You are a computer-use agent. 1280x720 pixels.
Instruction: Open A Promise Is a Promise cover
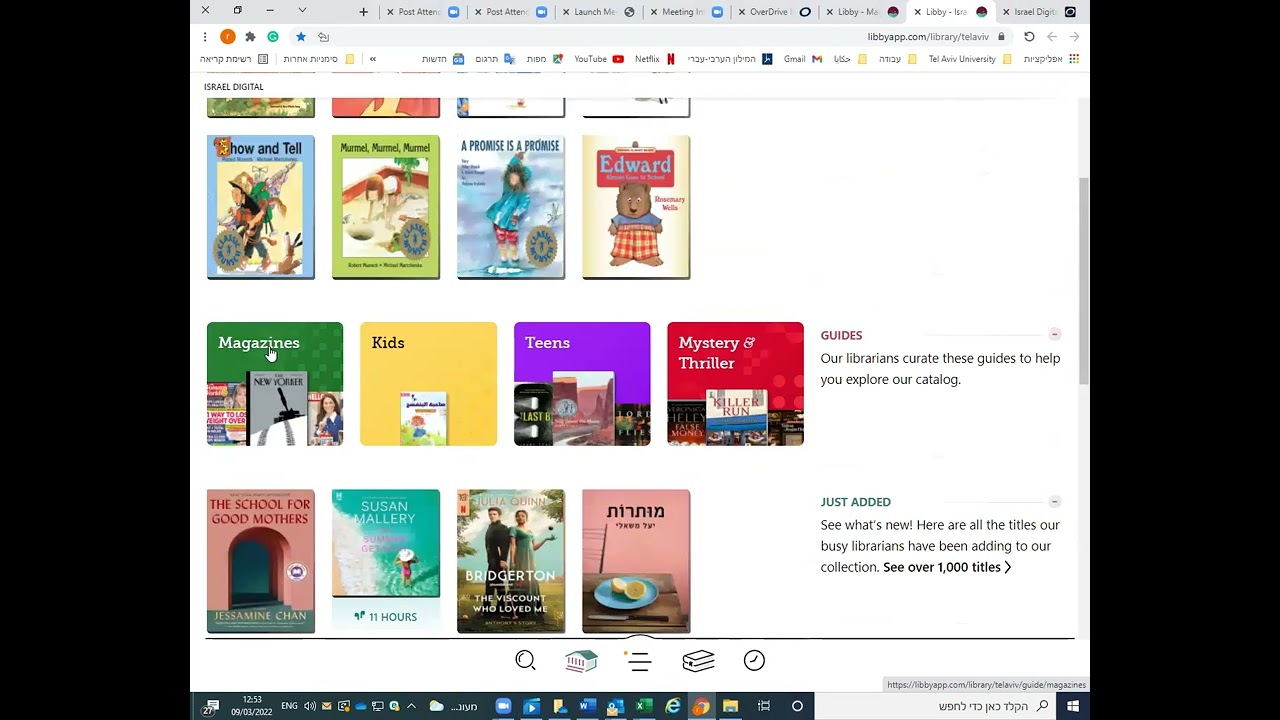(x=511, y=207)
